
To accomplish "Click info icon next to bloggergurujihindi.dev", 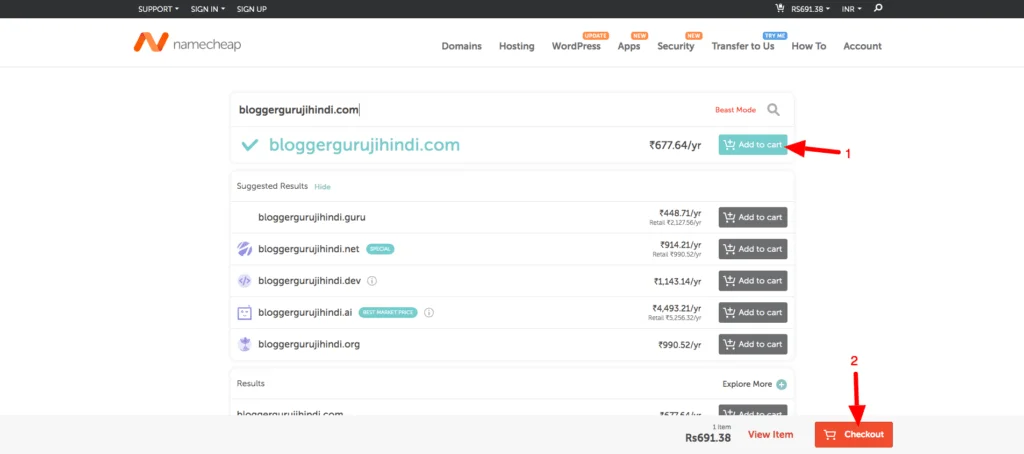I will [372, 281].
